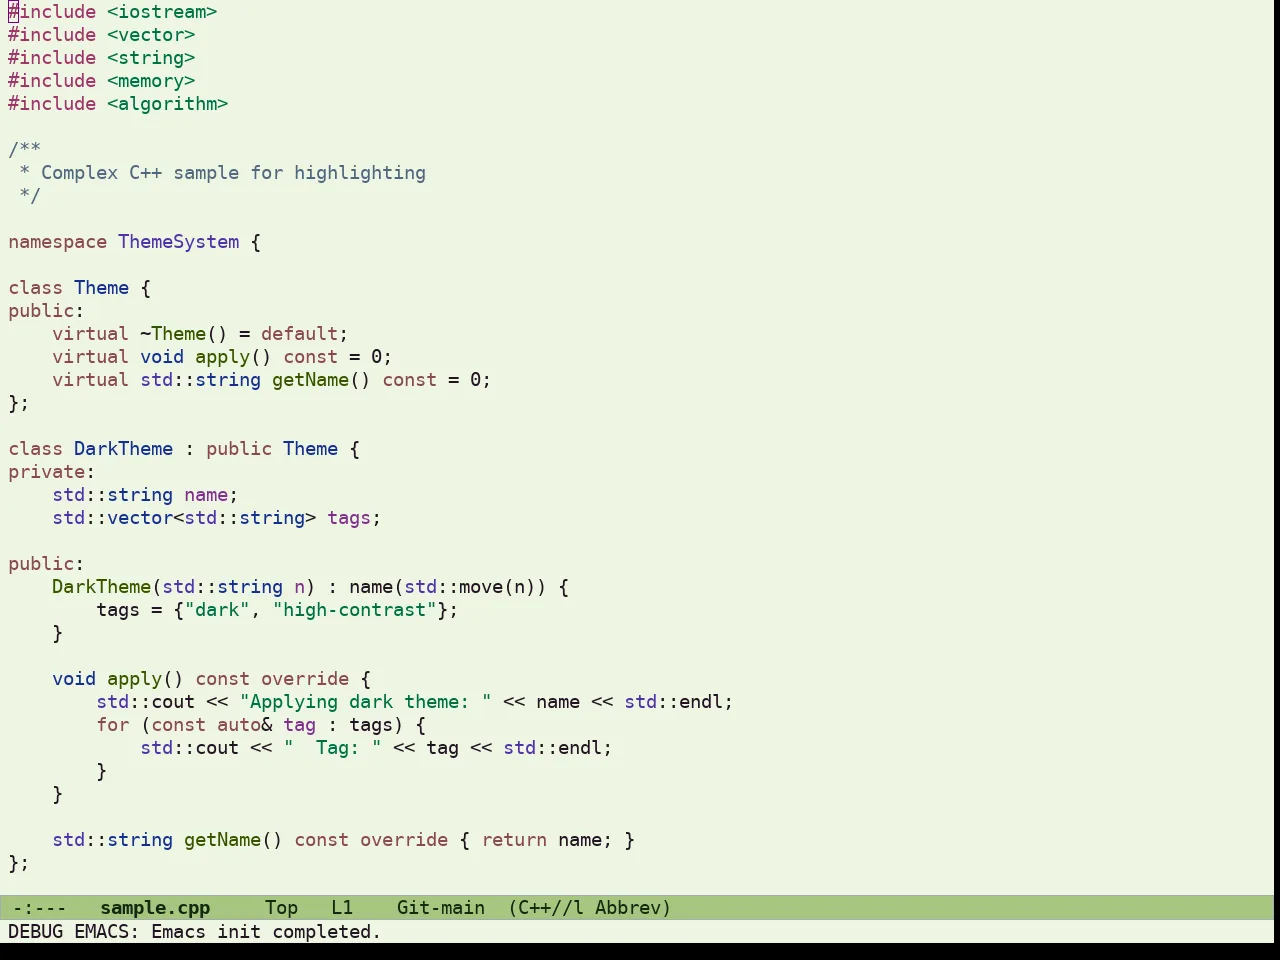Click the comment 'Complex C++ sample for highlighting'
This screenshot has width=1280, height=960.
tap(233, 173)
